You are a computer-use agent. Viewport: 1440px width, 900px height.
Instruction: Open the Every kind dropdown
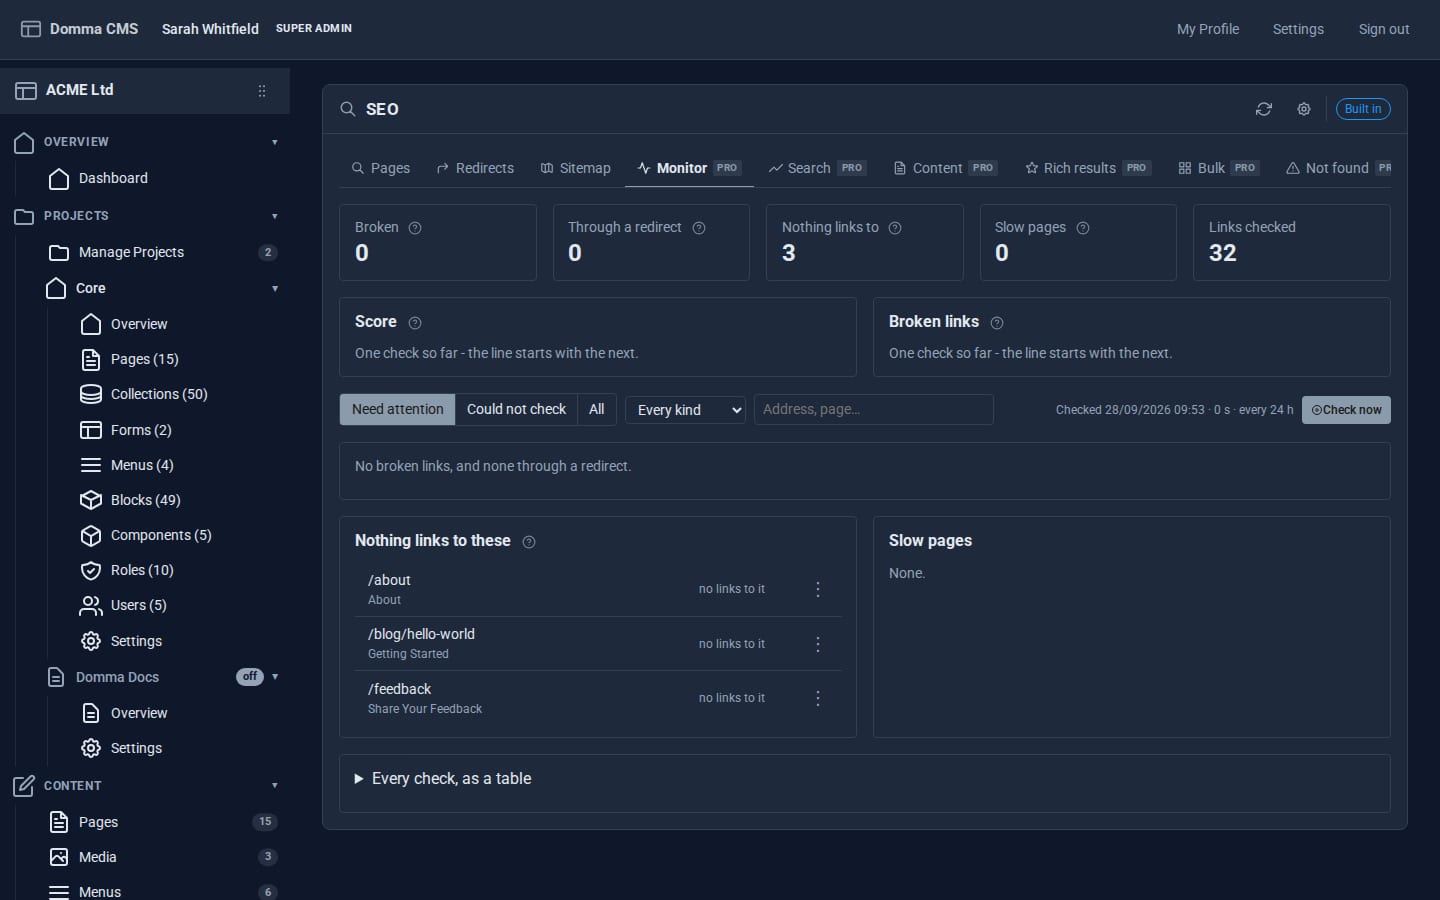[686, 410]
